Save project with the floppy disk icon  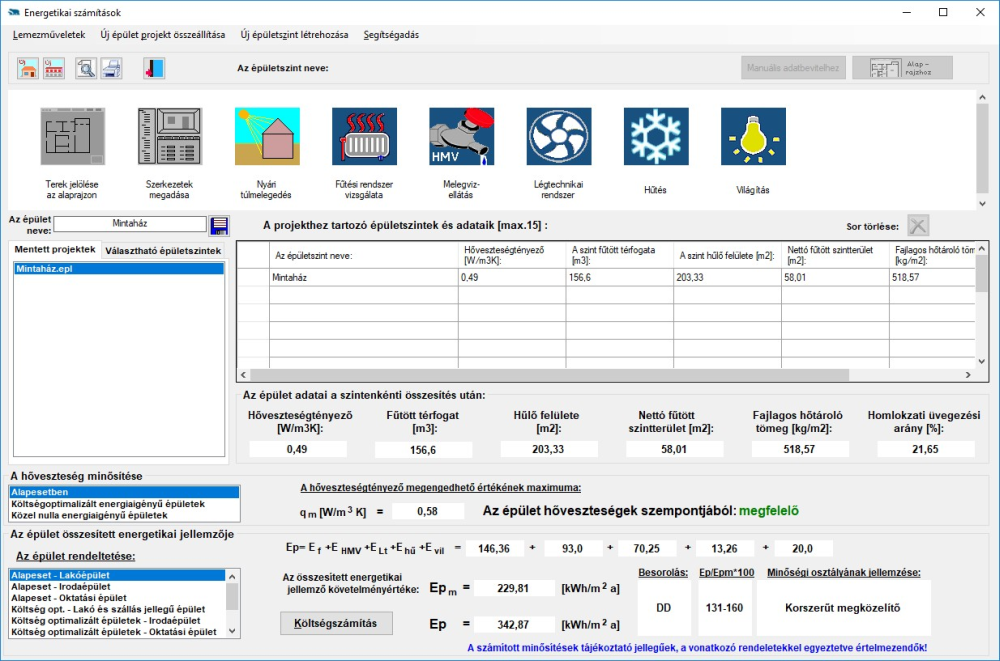[x=220, y=225]
